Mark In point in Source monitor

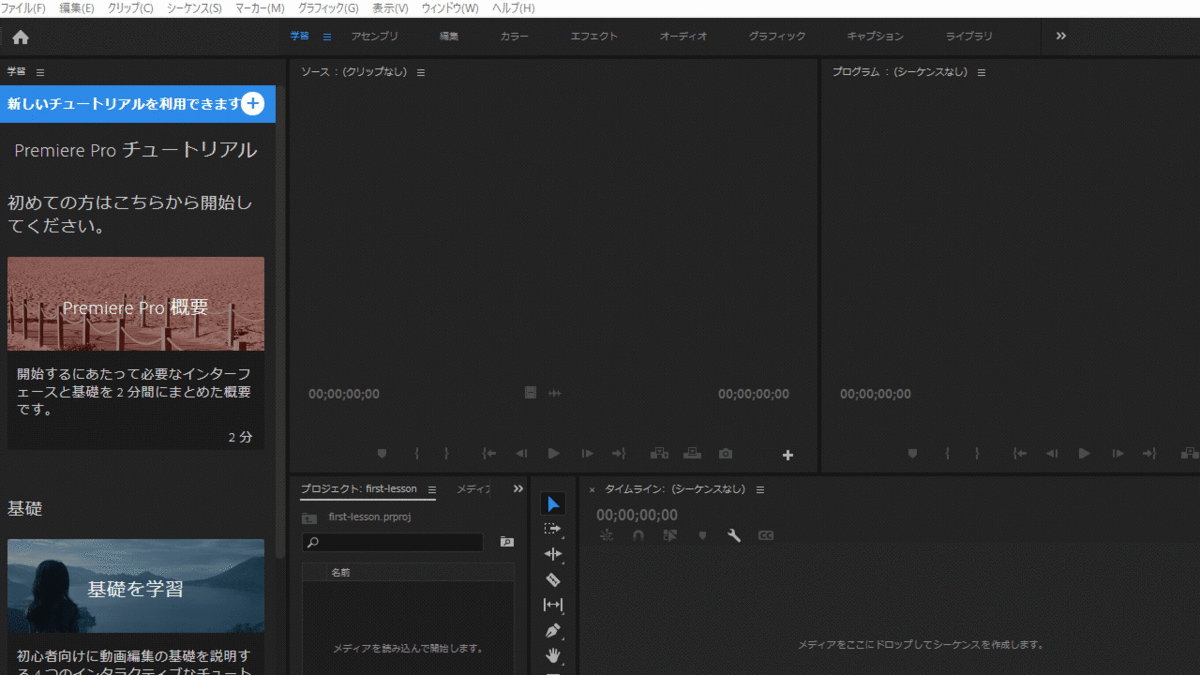pyautogui.click(x=417, y=454)
